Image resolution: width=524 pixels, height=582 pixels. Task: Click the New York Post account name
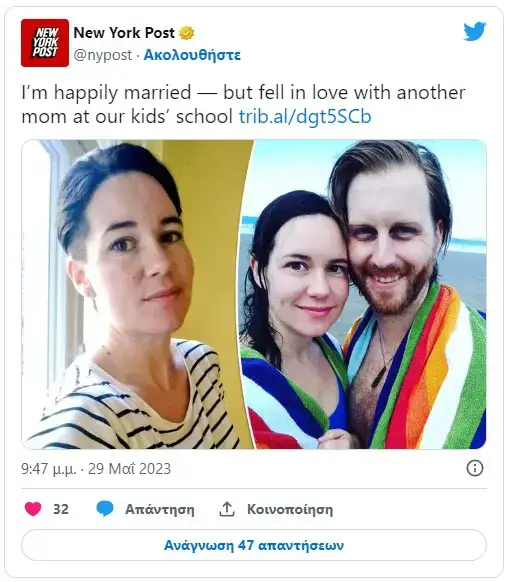pos(124,33)
